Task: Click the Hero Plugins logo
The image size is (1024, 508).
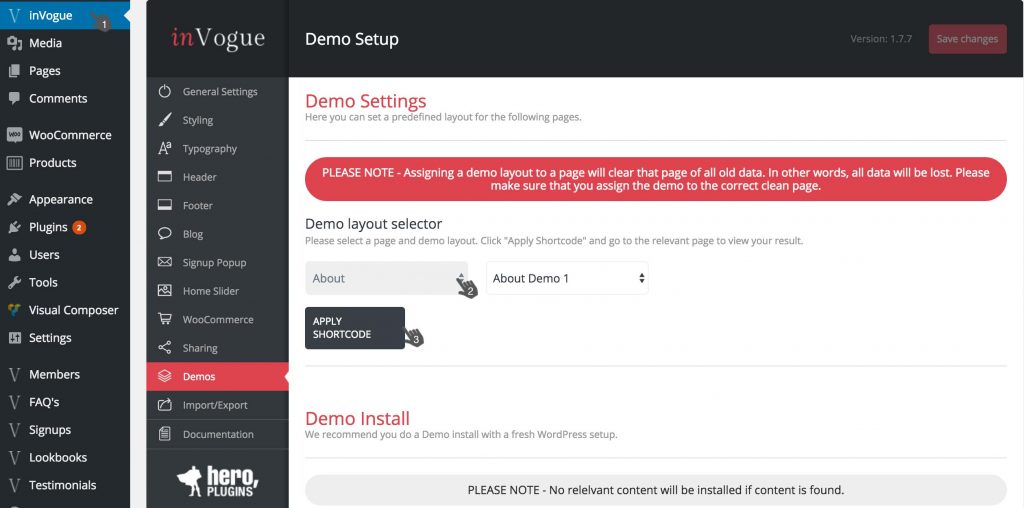Action: pyautogui.click(x=217, y=480)
